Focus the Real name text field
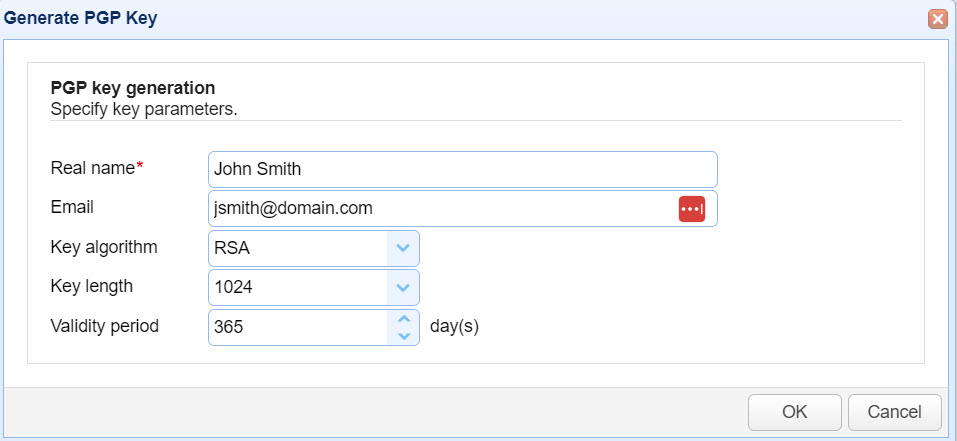 point(462,169)
